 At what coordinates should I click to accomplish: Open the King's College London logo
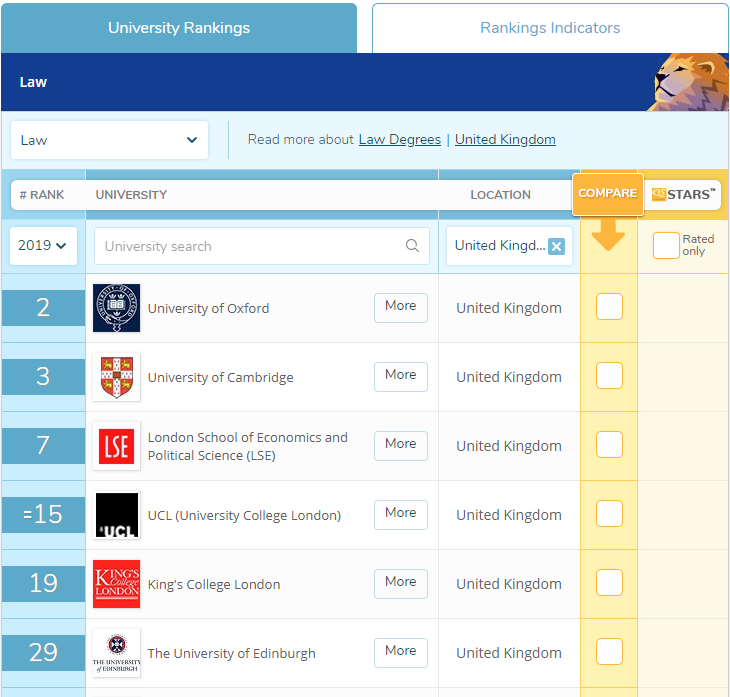(116, 583)
